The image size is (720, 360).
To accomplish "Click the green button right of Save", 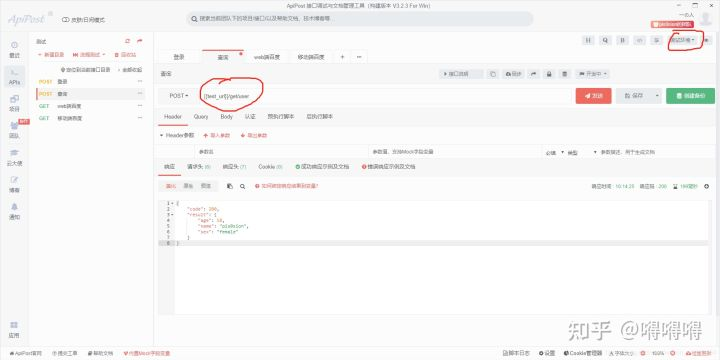I will pyautogui.click(x=690, y=96).
